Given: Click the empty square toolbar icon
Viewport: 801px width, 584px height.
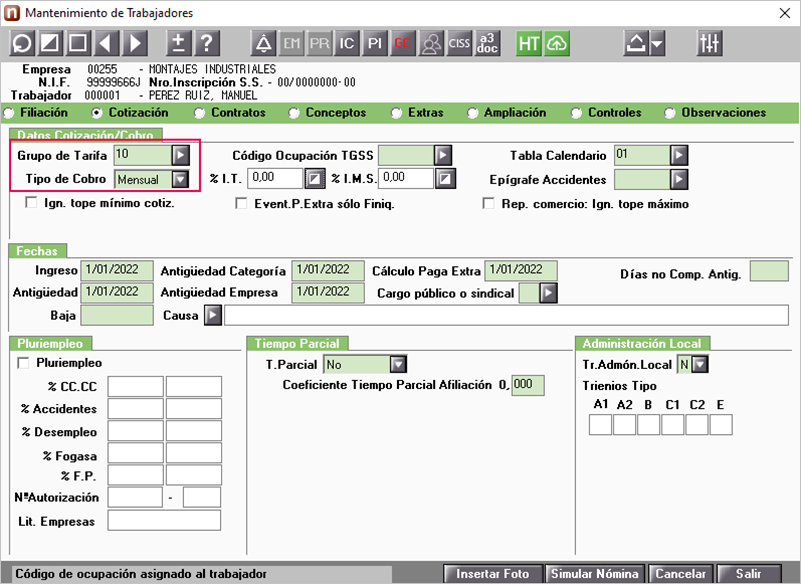Looking at the screenshot, I should [78, 43].
